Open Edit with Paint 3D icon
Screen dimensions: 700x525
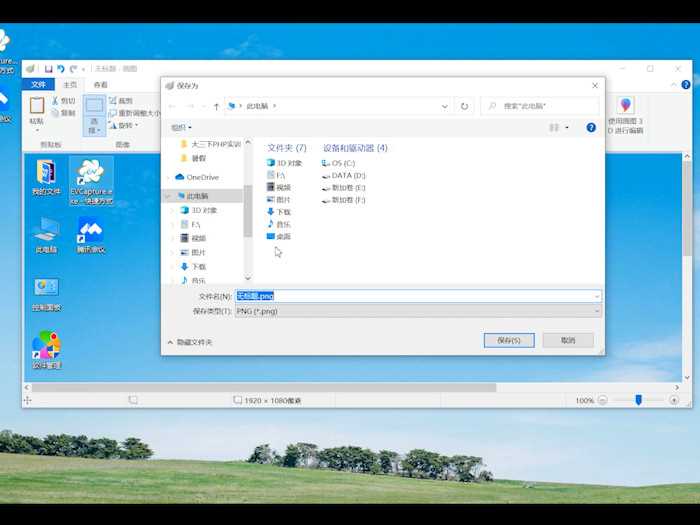coord(625,107)
